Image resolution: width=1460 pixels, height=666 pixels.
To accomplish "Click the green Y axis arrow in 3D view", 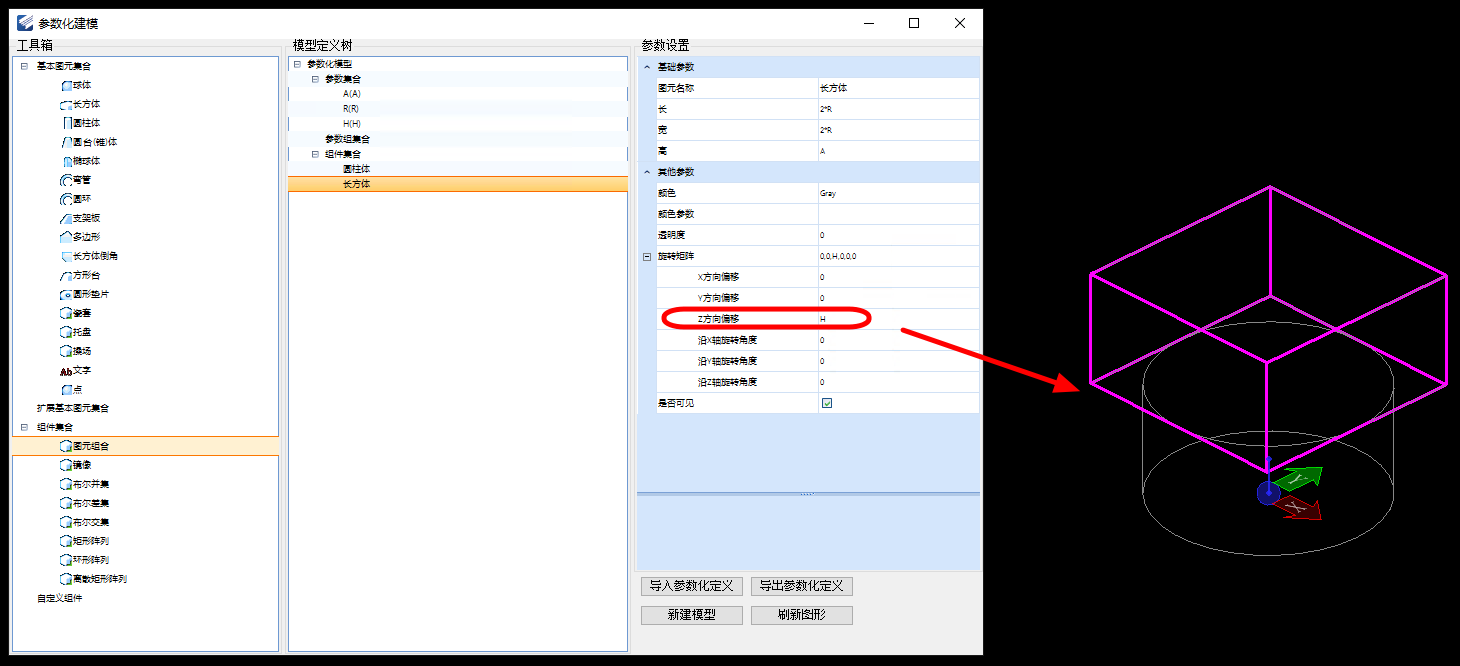I will point(1300,479).
